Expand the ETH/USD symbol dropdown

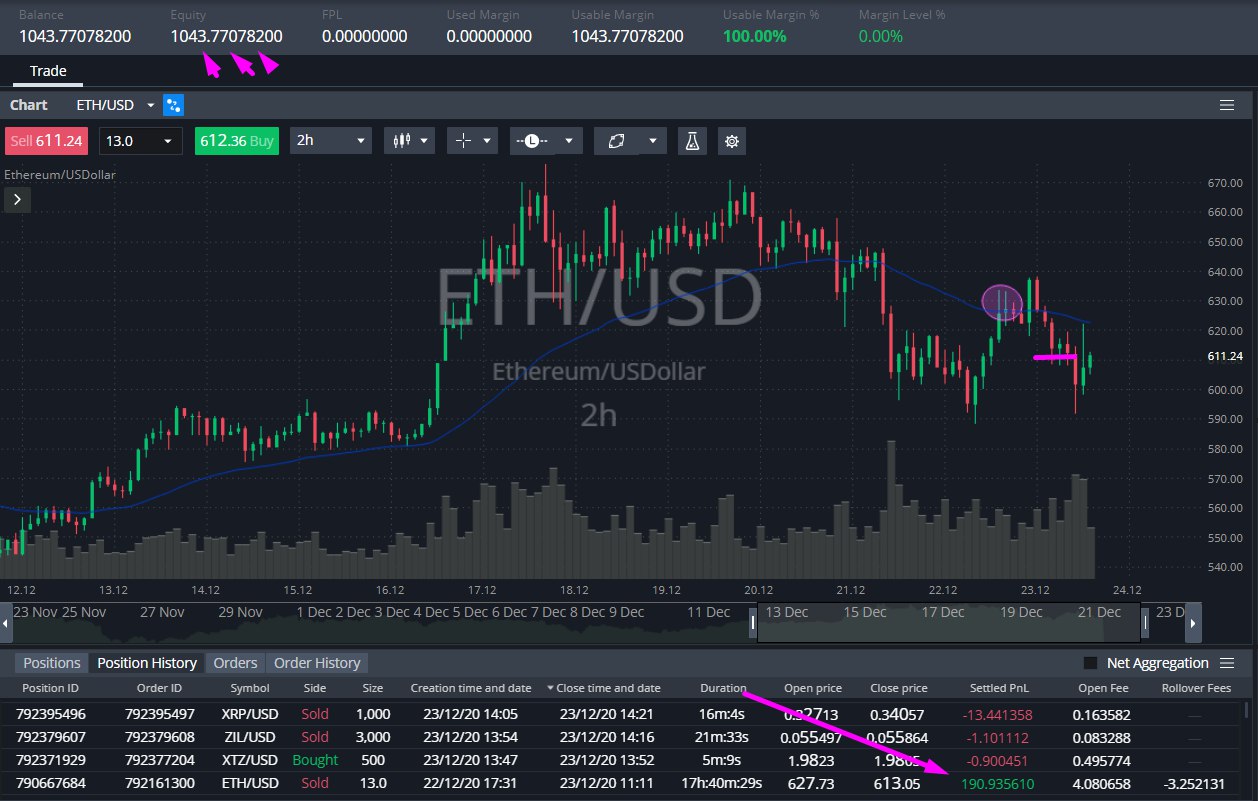point(151,105)
